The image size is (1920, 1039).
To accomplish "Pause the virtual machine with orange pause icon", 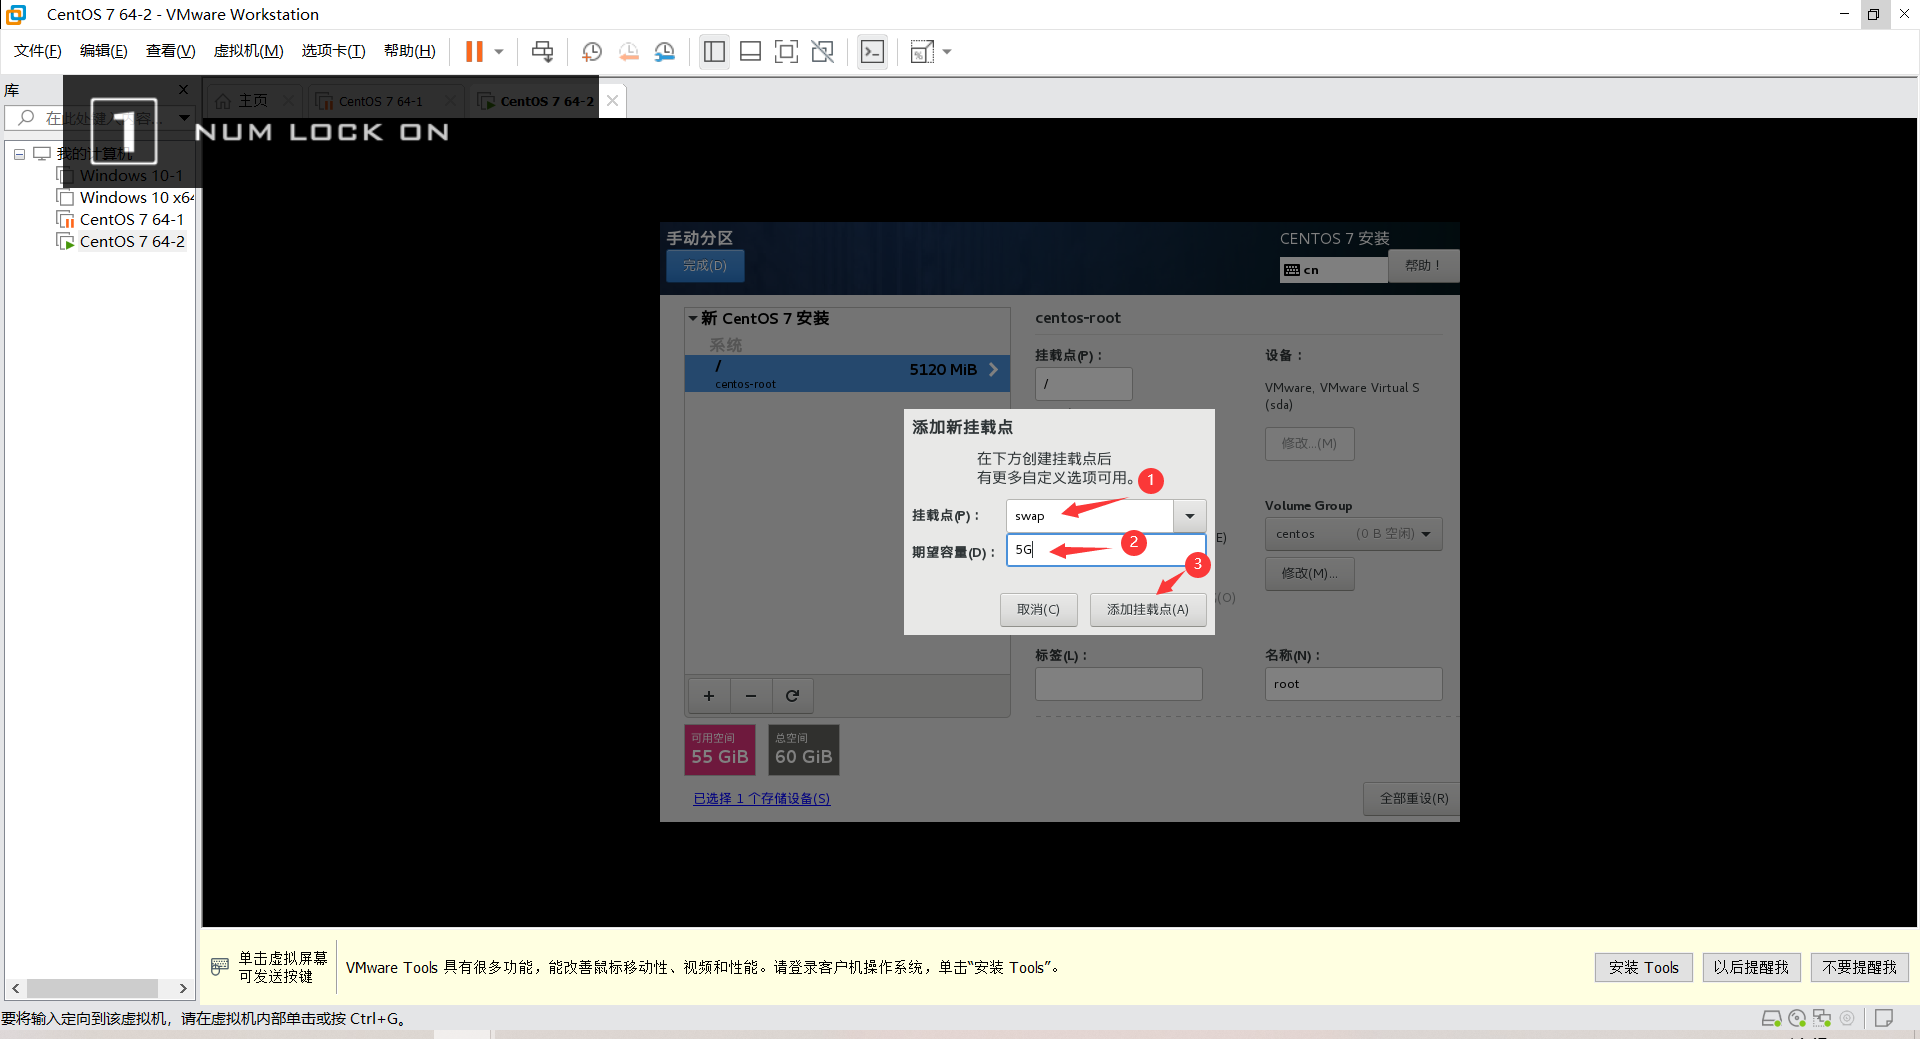I will [x=474, y=51].
